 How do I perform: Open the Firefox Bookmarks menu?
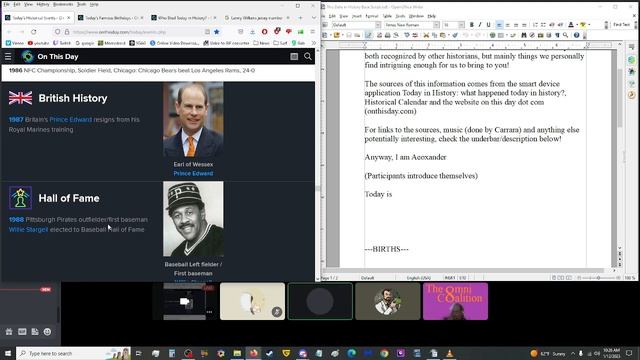[63, 4]
